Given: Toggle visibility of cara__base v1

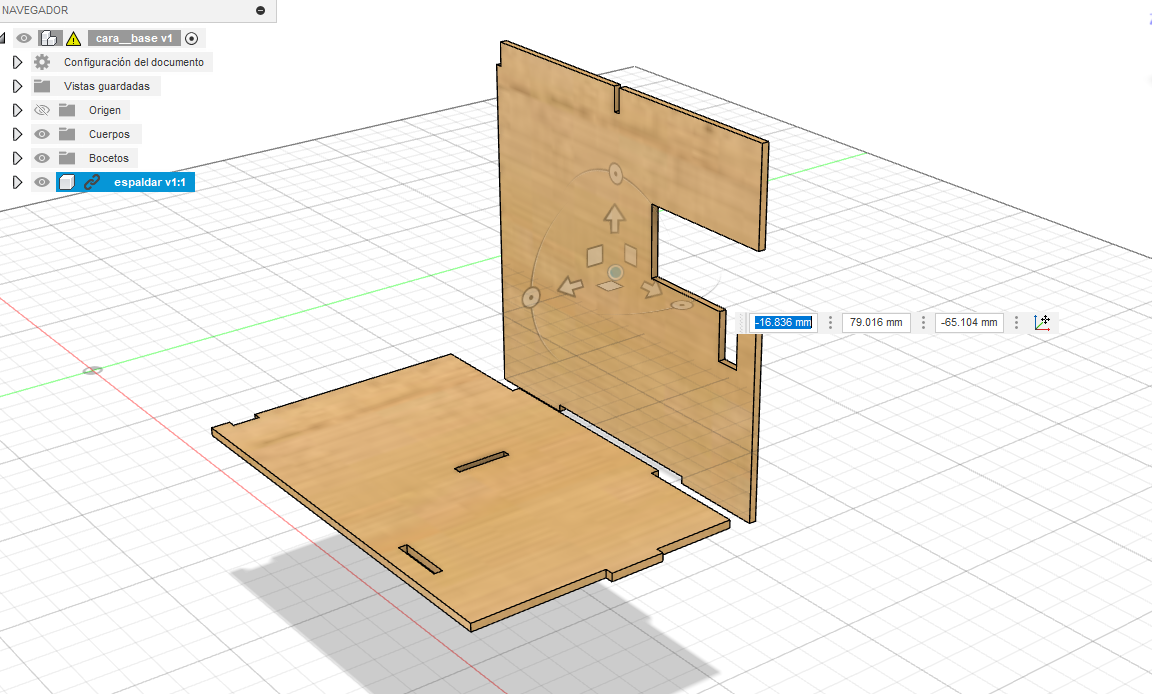Looking at the screenshot, I should click(24, 38).
